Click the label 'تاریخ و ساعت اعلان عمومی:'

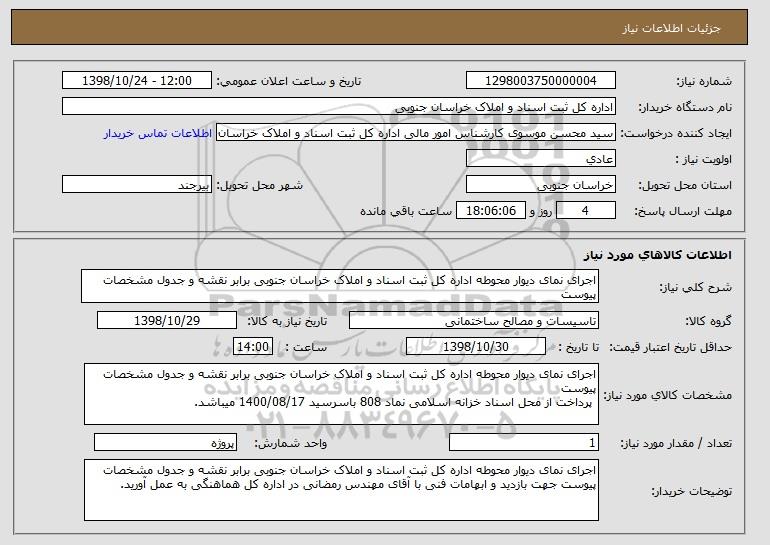289,81
